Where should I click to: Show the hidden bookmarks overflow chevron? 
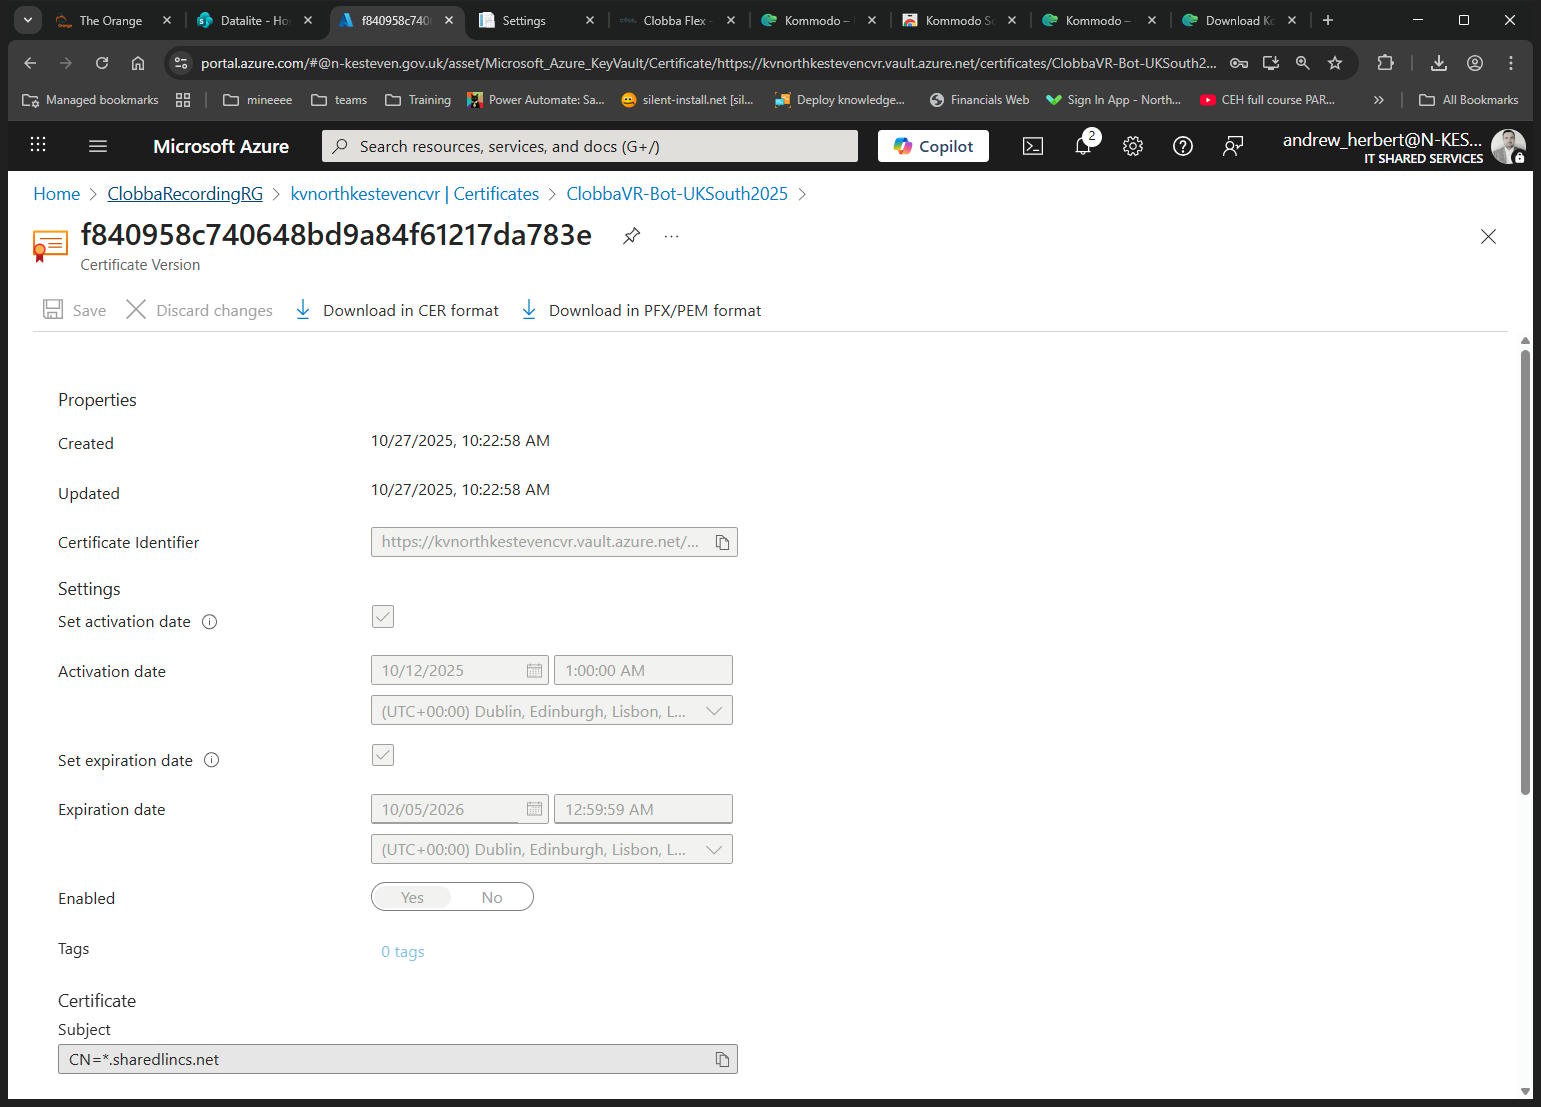(1379, 100)
